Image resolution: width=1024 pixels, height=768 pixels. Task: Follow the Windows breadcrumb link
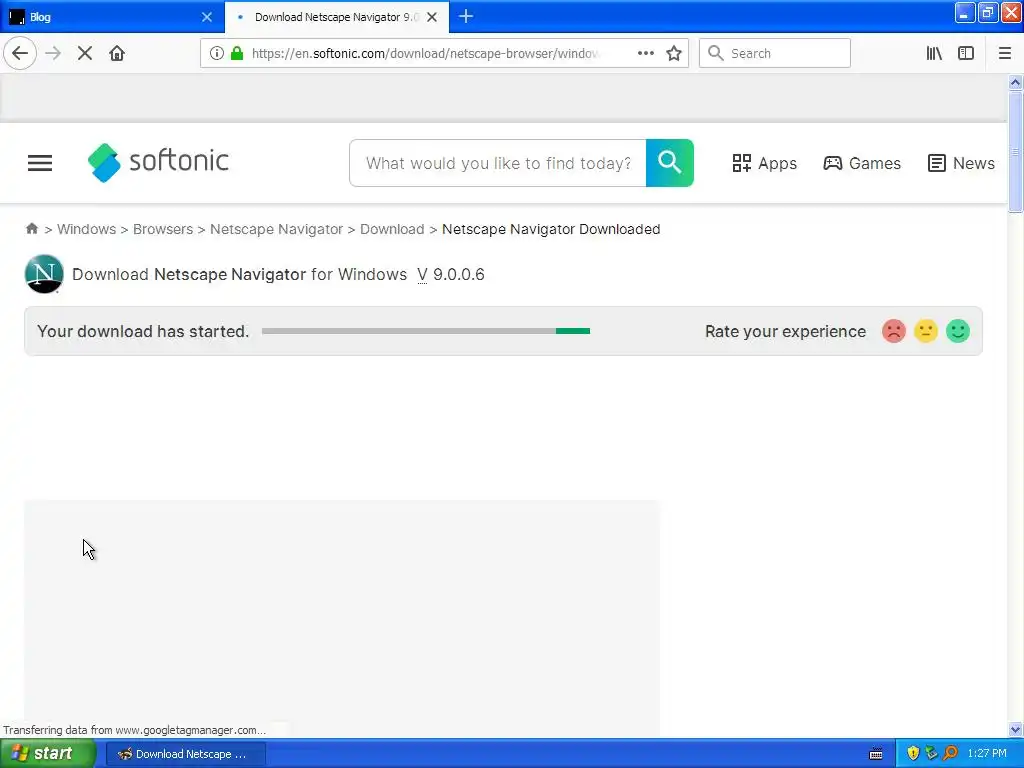[86, 229]
